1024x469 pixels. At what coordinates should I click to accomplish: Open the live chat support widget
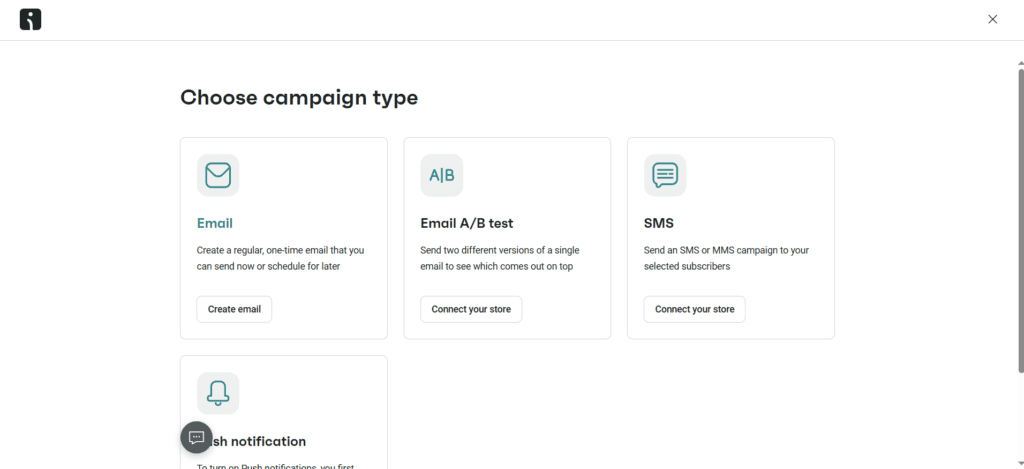click(x=197, y=437)
